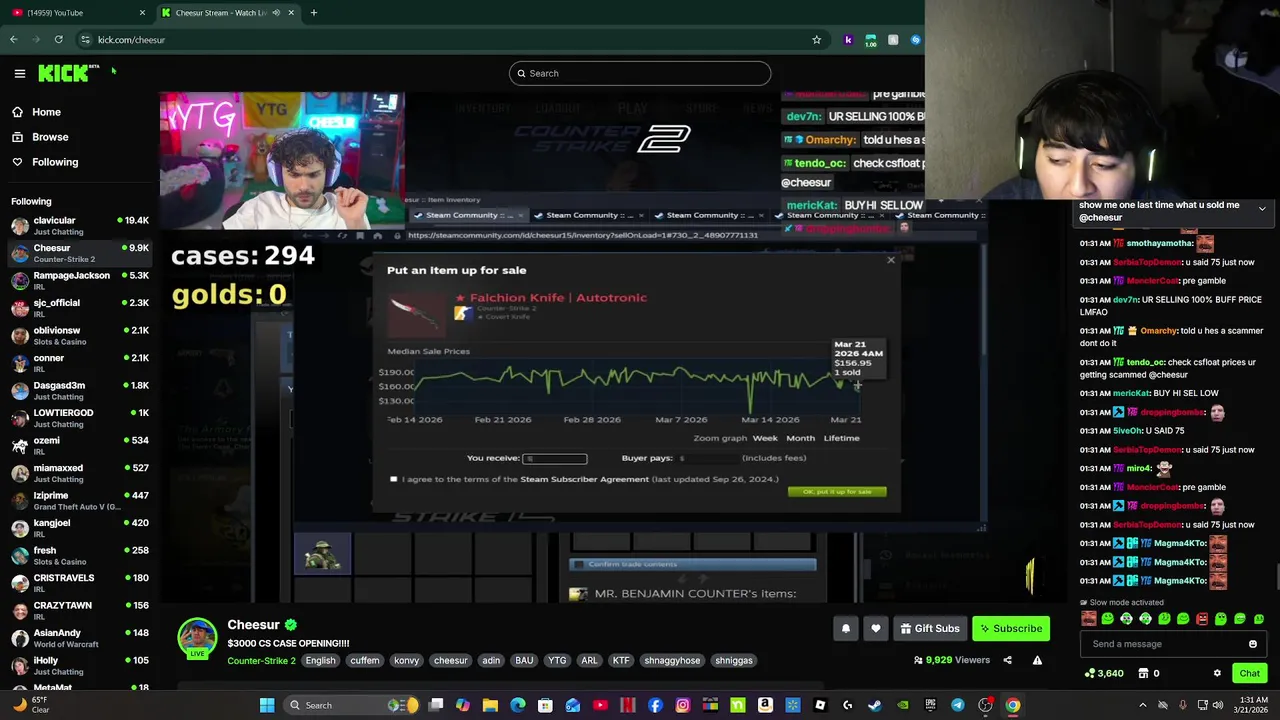Click the notification bell for Cheesur
Image resolution: width=1280 pixels, height=720 pixels.
click(x=846, y=628)
